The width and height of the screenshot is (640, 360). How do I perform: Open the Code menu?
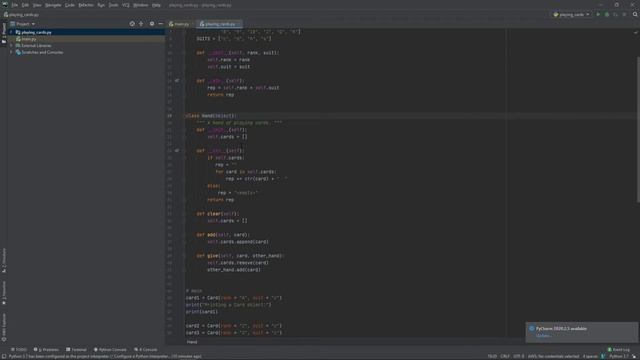(70, 5)
